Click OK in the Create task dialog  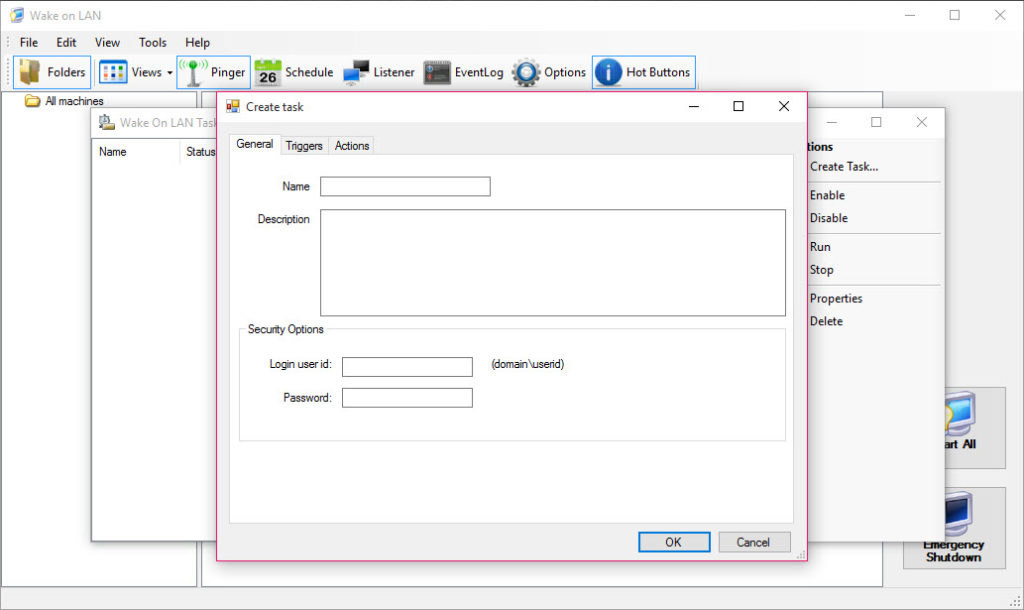click(674, 542)
